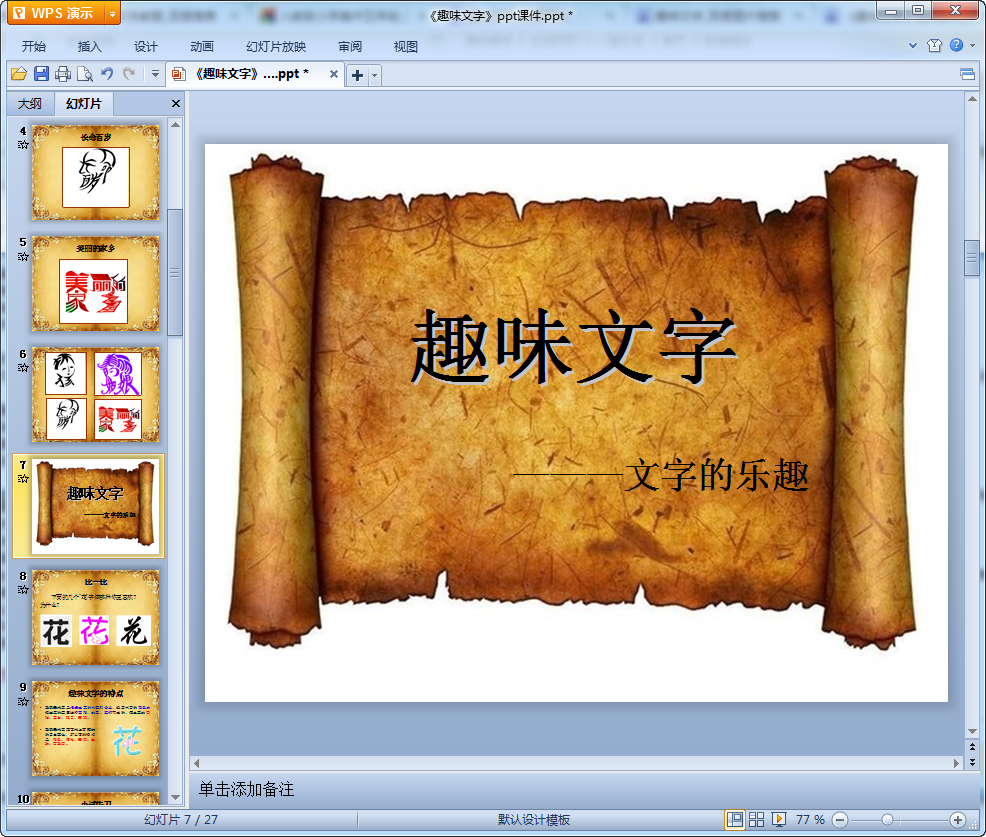
Task: Click the zoom slider handle
Action: pyautogui.click(x=887, y=820)
